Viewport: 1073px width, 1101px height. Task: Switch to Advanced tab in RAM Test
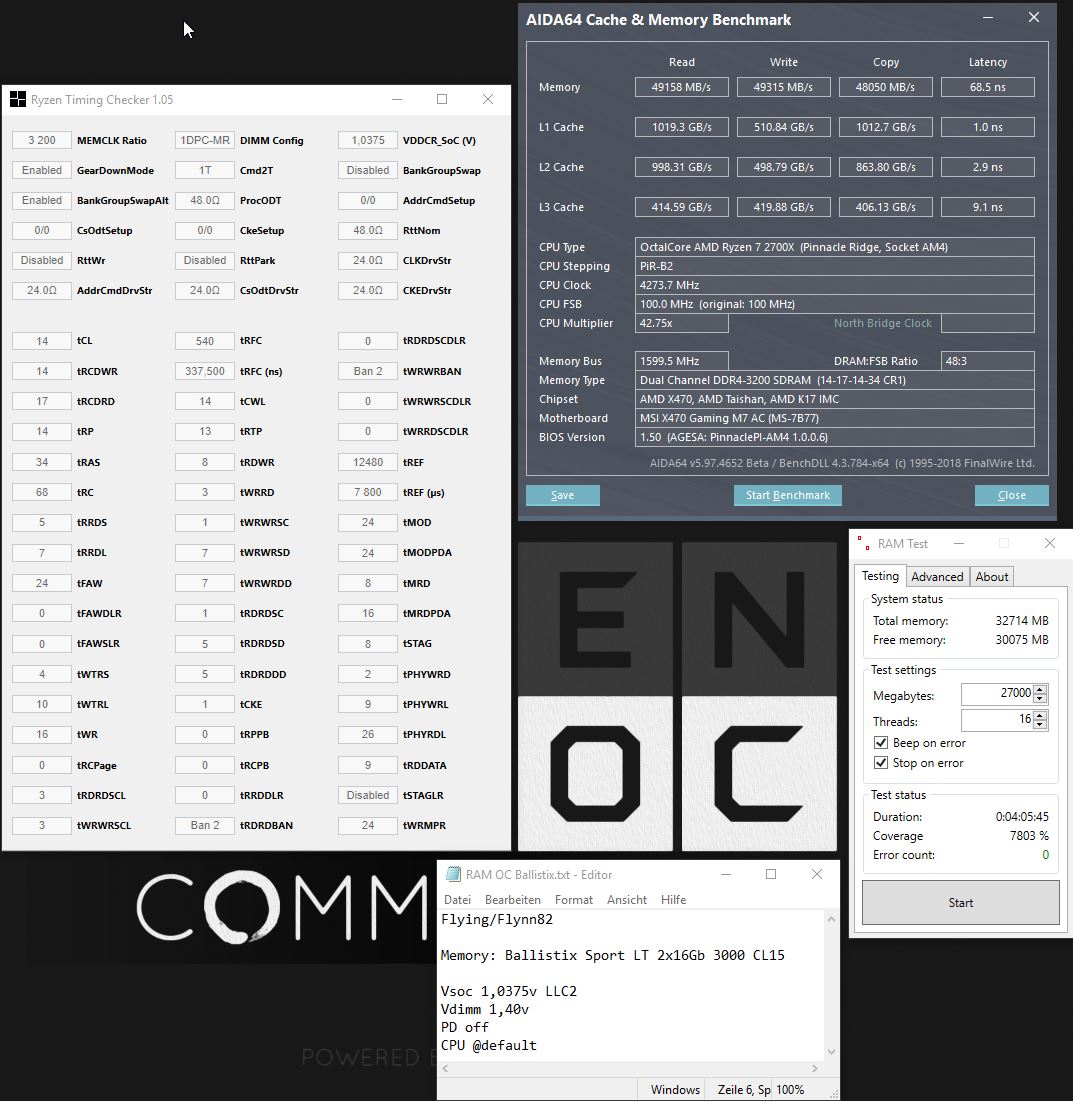(x=937, y=576)
